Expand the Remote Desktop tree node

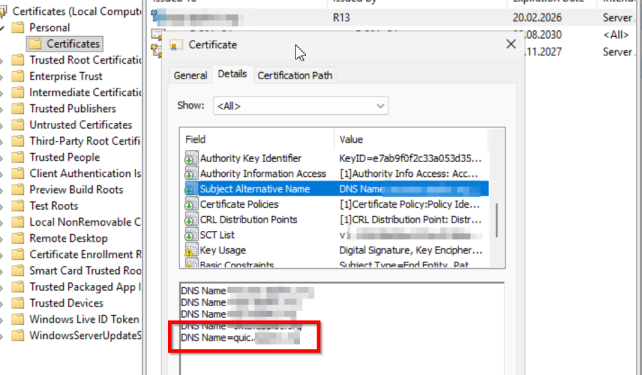pyautogui.click(x=2, y=239)
